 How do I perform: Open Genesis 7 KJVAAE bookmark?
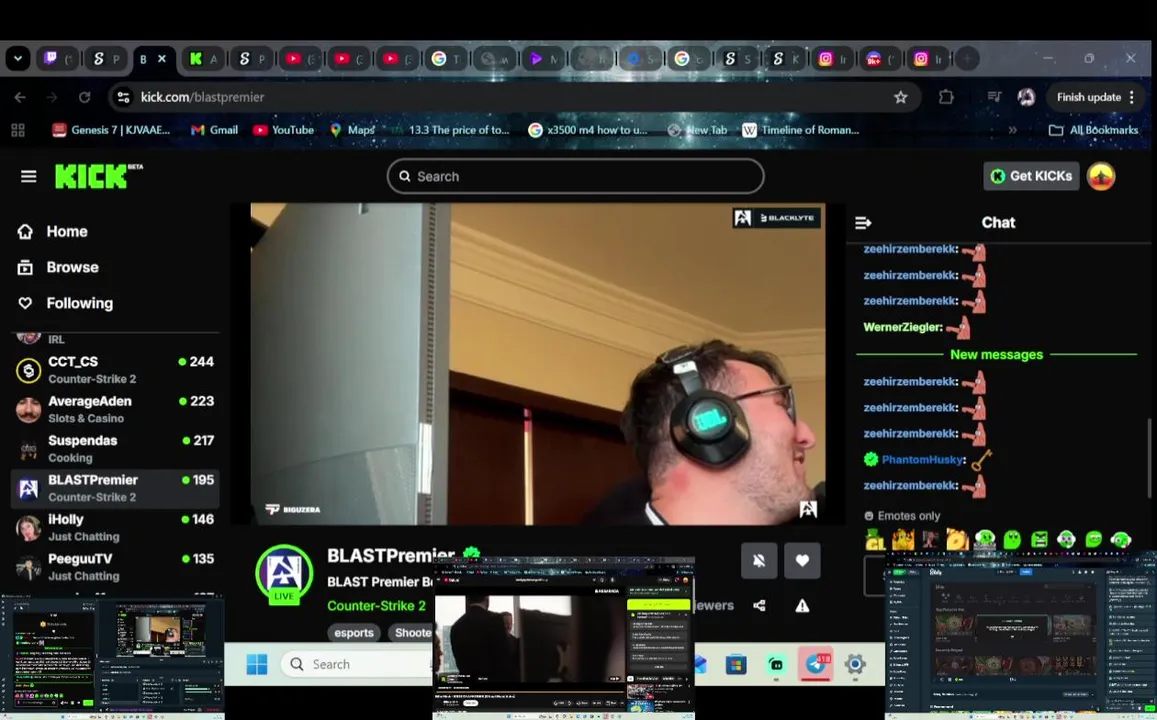111,130
